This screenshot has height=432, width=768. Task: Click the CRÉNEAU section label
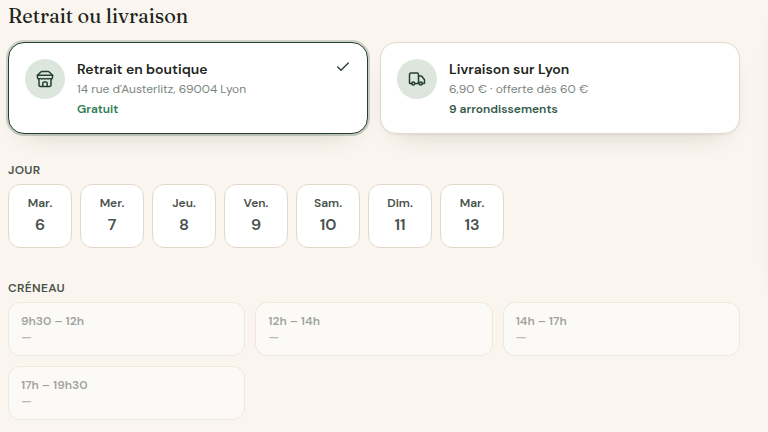pyautogui.click(x=36, y=288)
